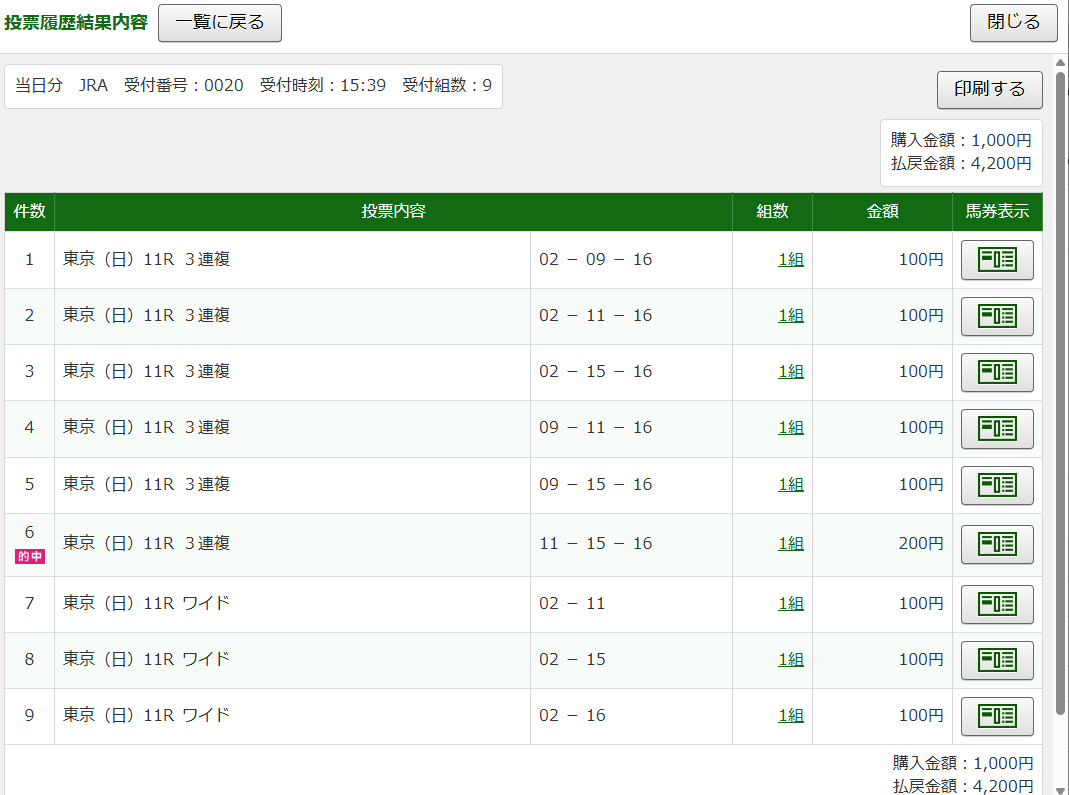This screenshot has width=1069, height=795.
Task: Click the 100円 amount in row 9
Action: point(921,715)
